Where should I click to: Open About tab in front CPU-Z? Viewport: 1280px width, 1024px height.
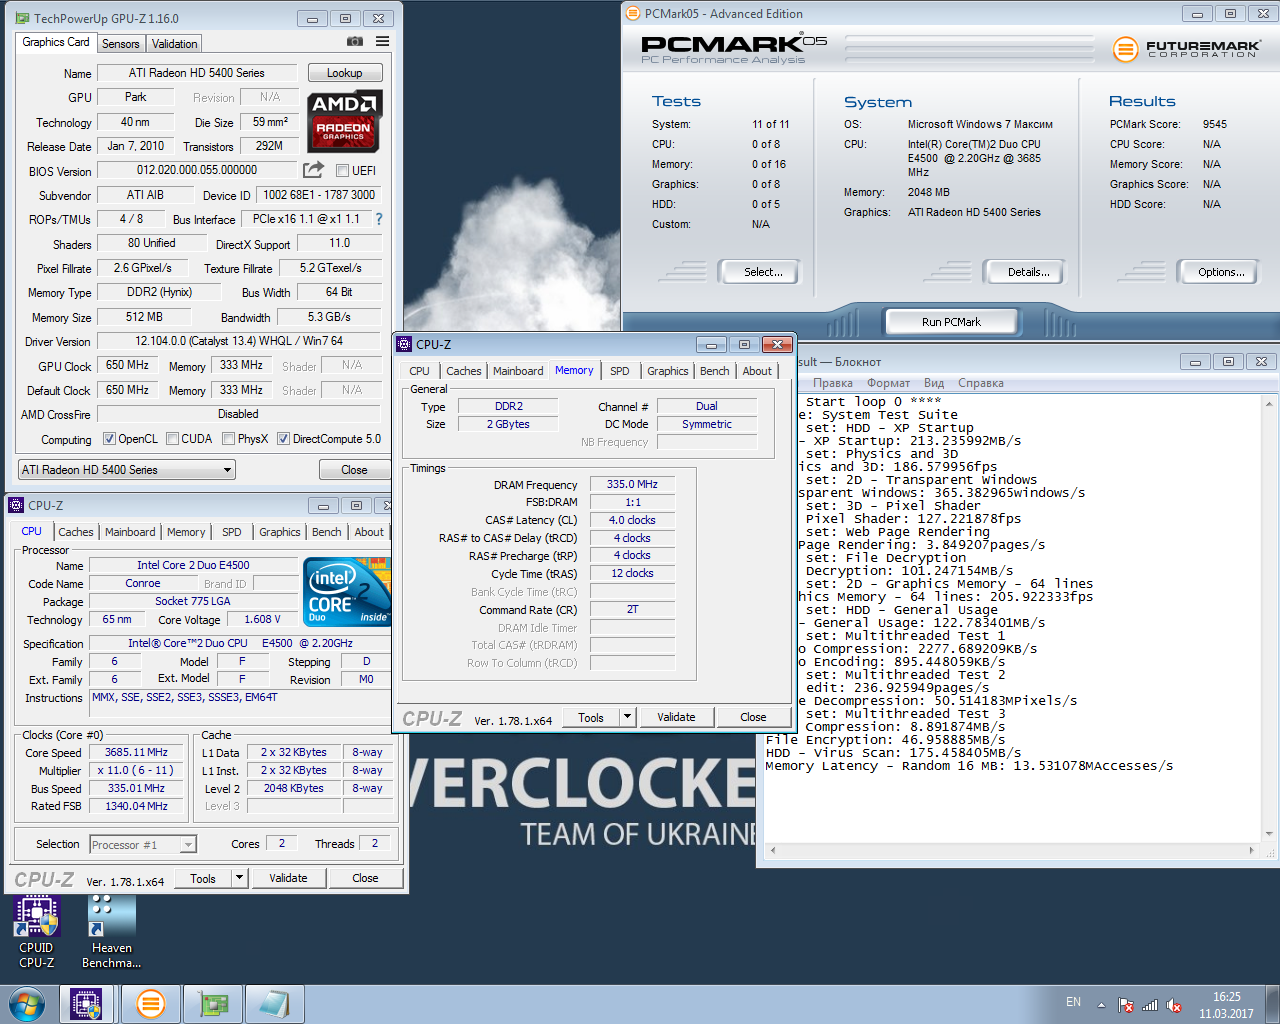(757, 371)
